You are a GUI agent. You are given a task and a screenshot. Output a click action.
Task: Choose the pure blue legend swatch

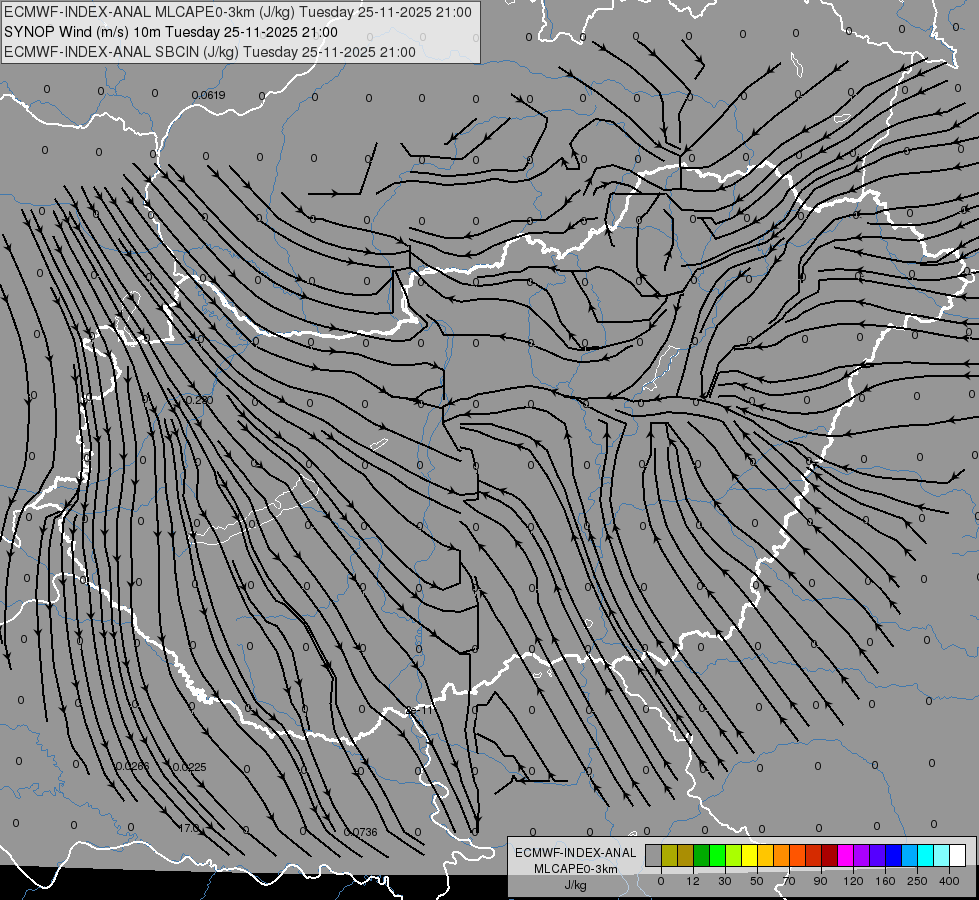[893, 855]
